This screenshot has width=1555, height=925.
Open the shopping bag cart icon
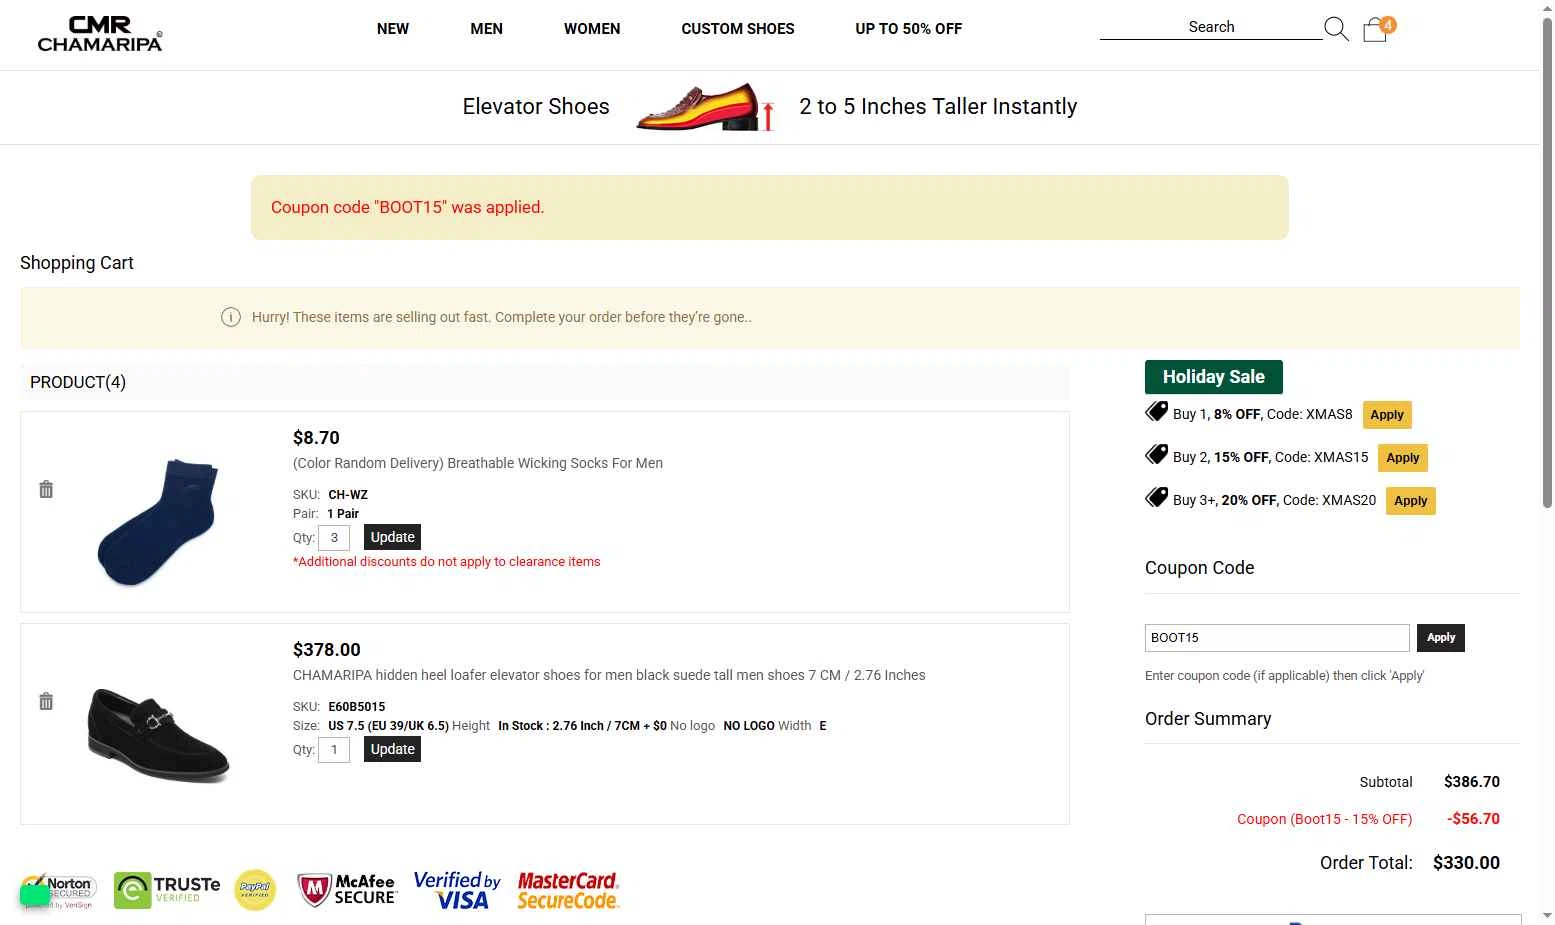pyautogui.click(x=1376, y=29)
